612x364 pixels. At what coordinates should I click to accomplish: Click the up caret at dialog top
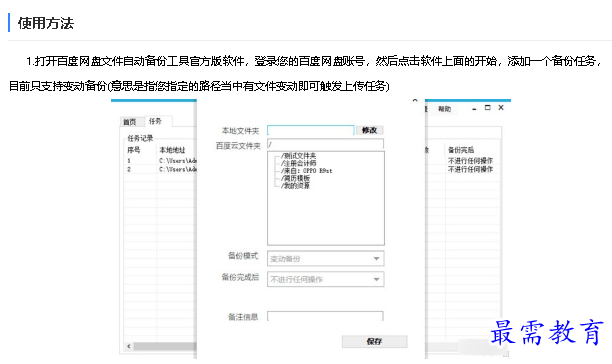(x=415, y=101)
